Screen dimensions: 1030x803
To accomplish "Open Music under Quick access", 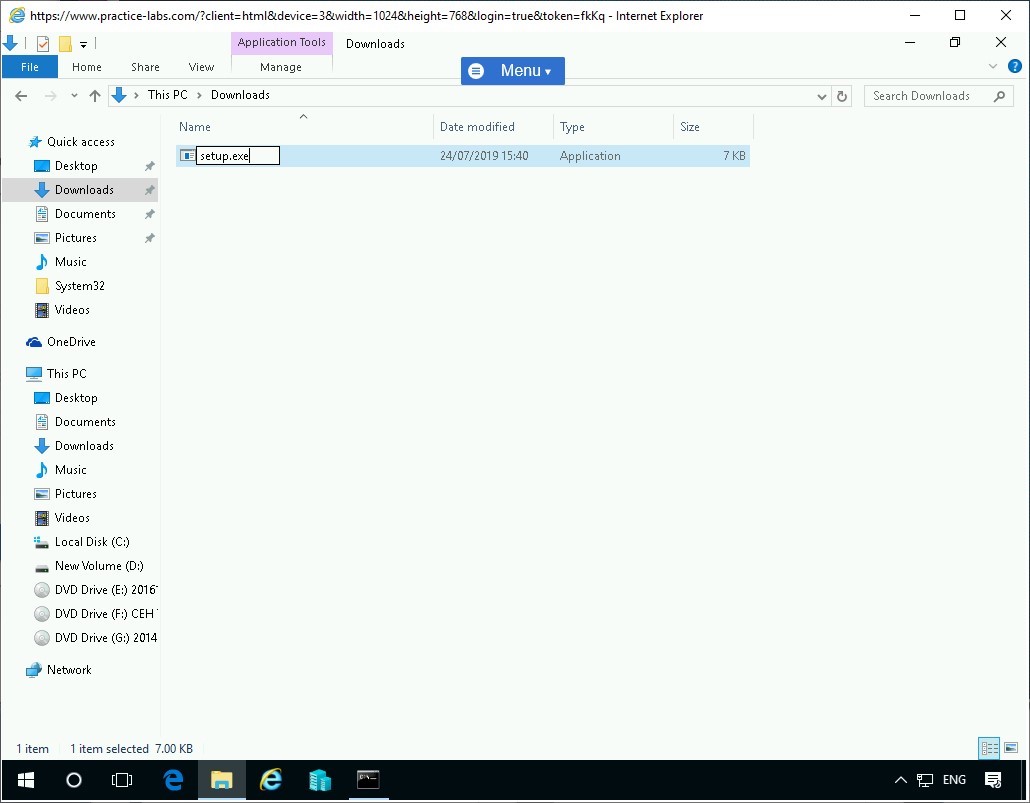I will (70, 262).
